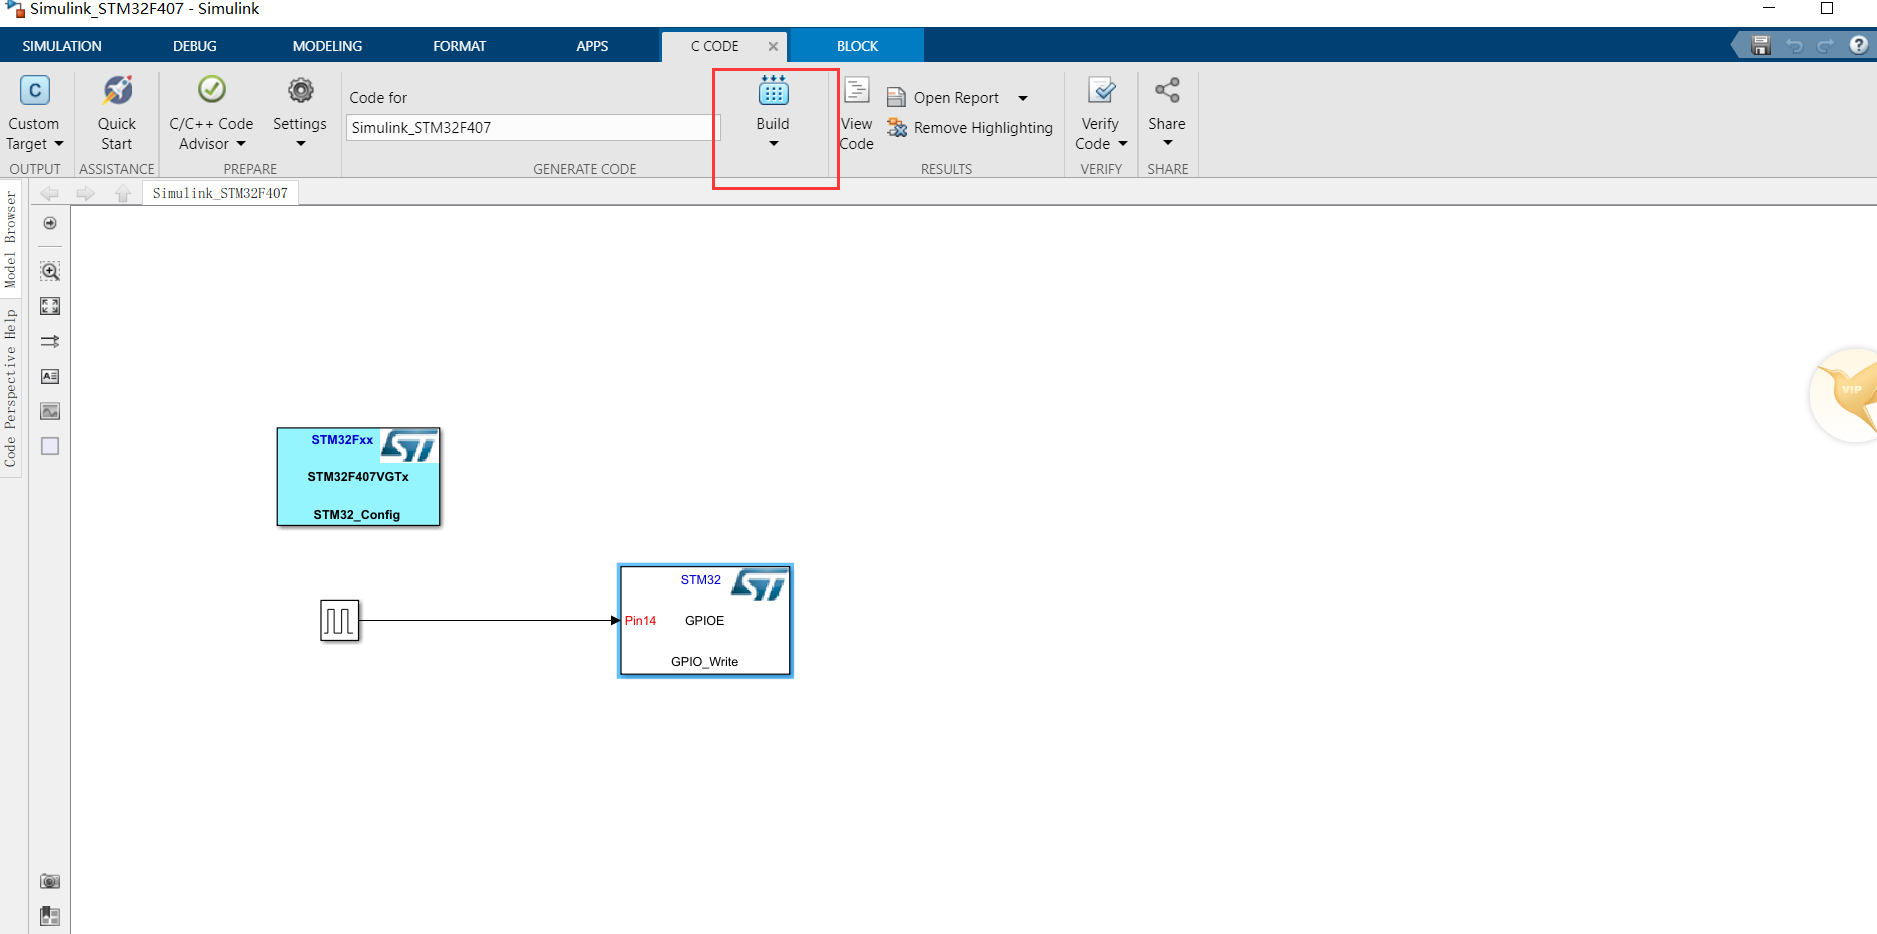Click Remove Highlighting

click(x=968, y=127)
